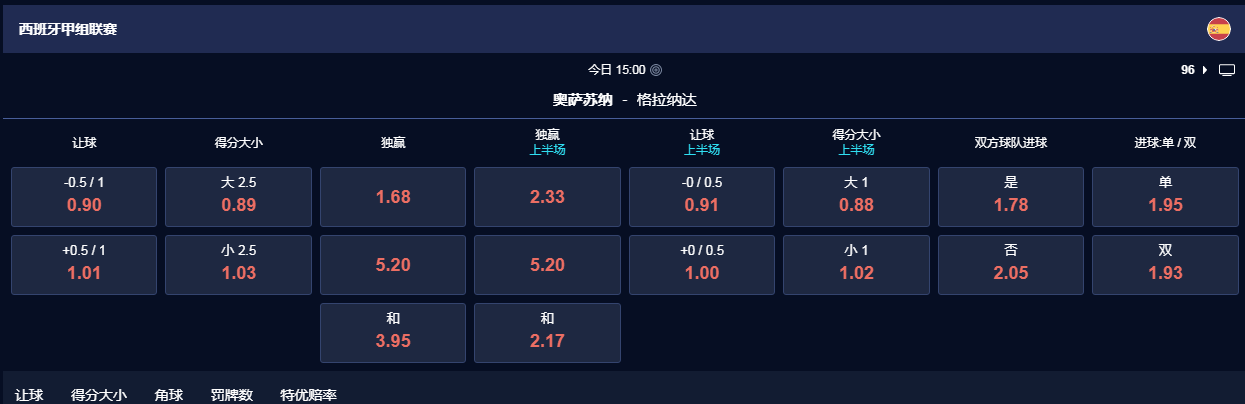Viewport: 1245px width, 404px height.
Task: Select both teams score 是 1.78
Action: 1011,197
